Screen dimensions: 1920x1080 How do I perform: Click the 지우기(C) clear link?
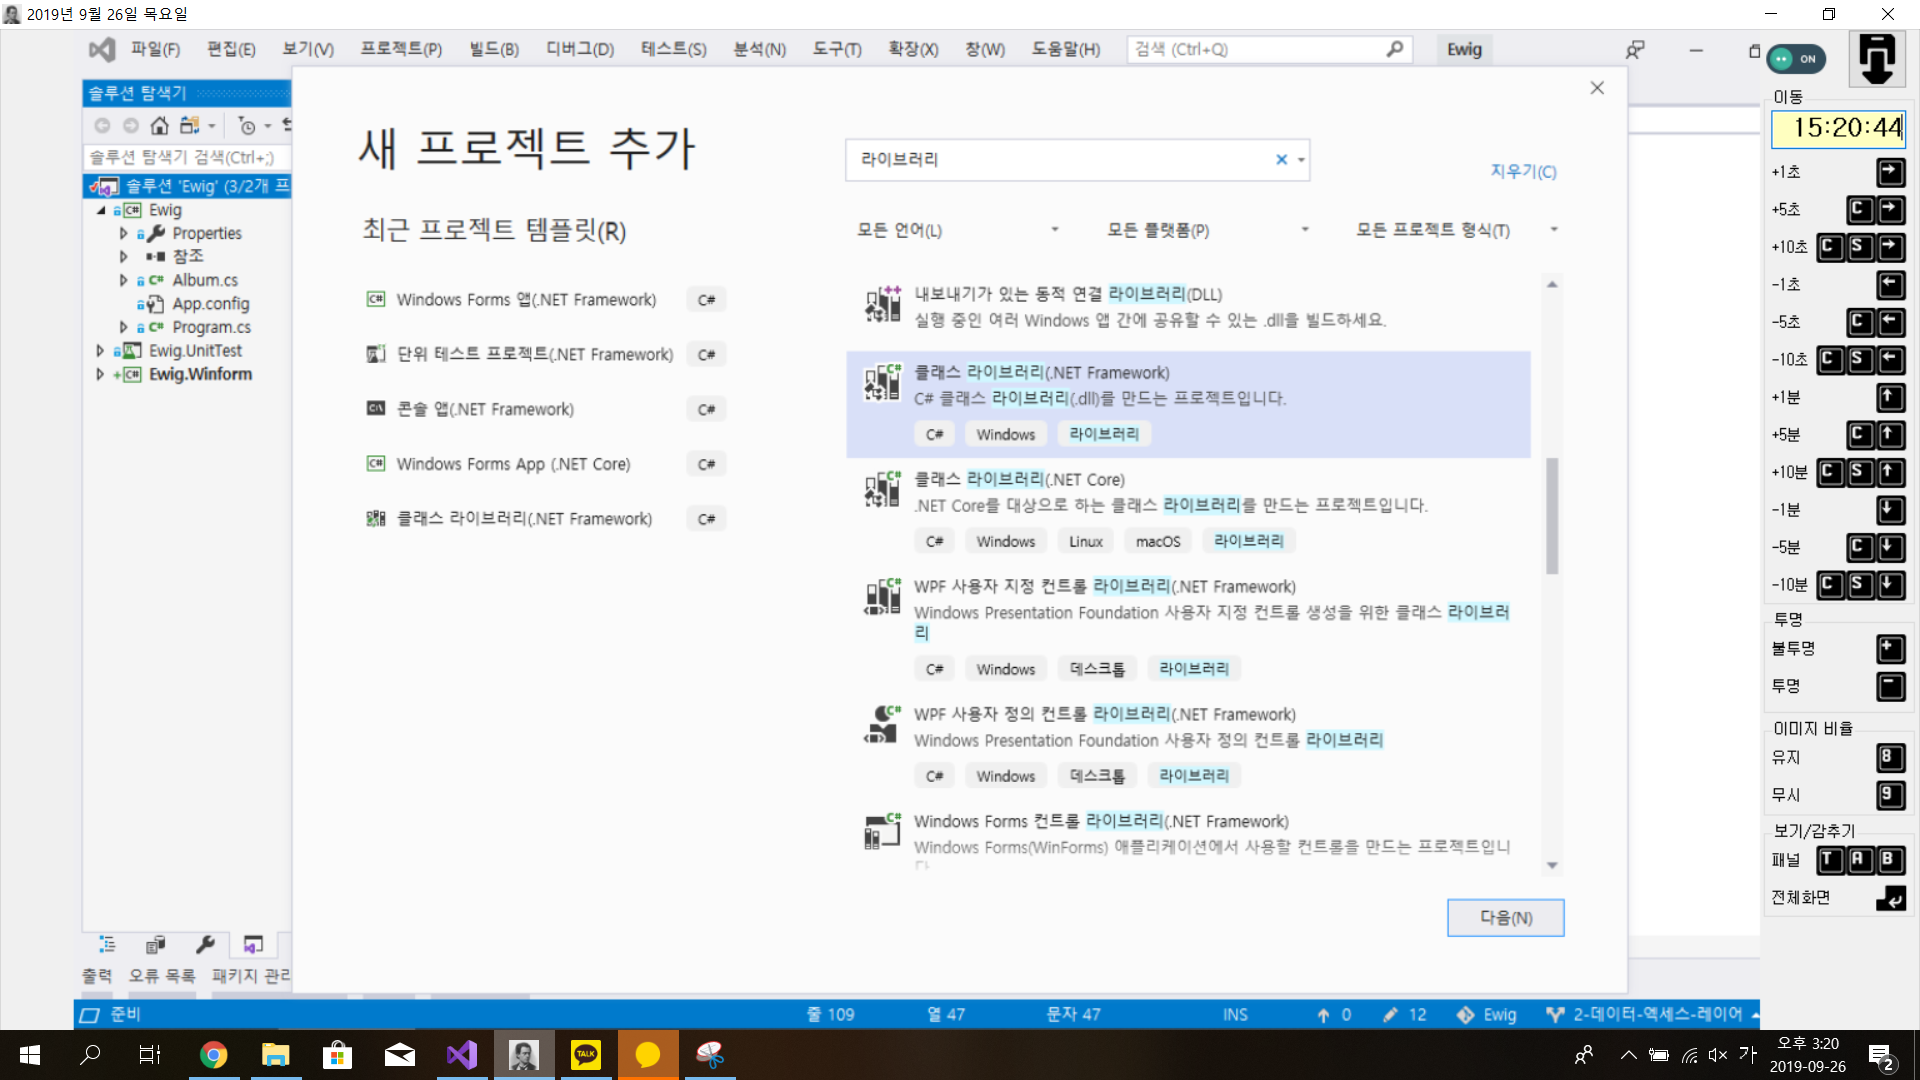1523,171
